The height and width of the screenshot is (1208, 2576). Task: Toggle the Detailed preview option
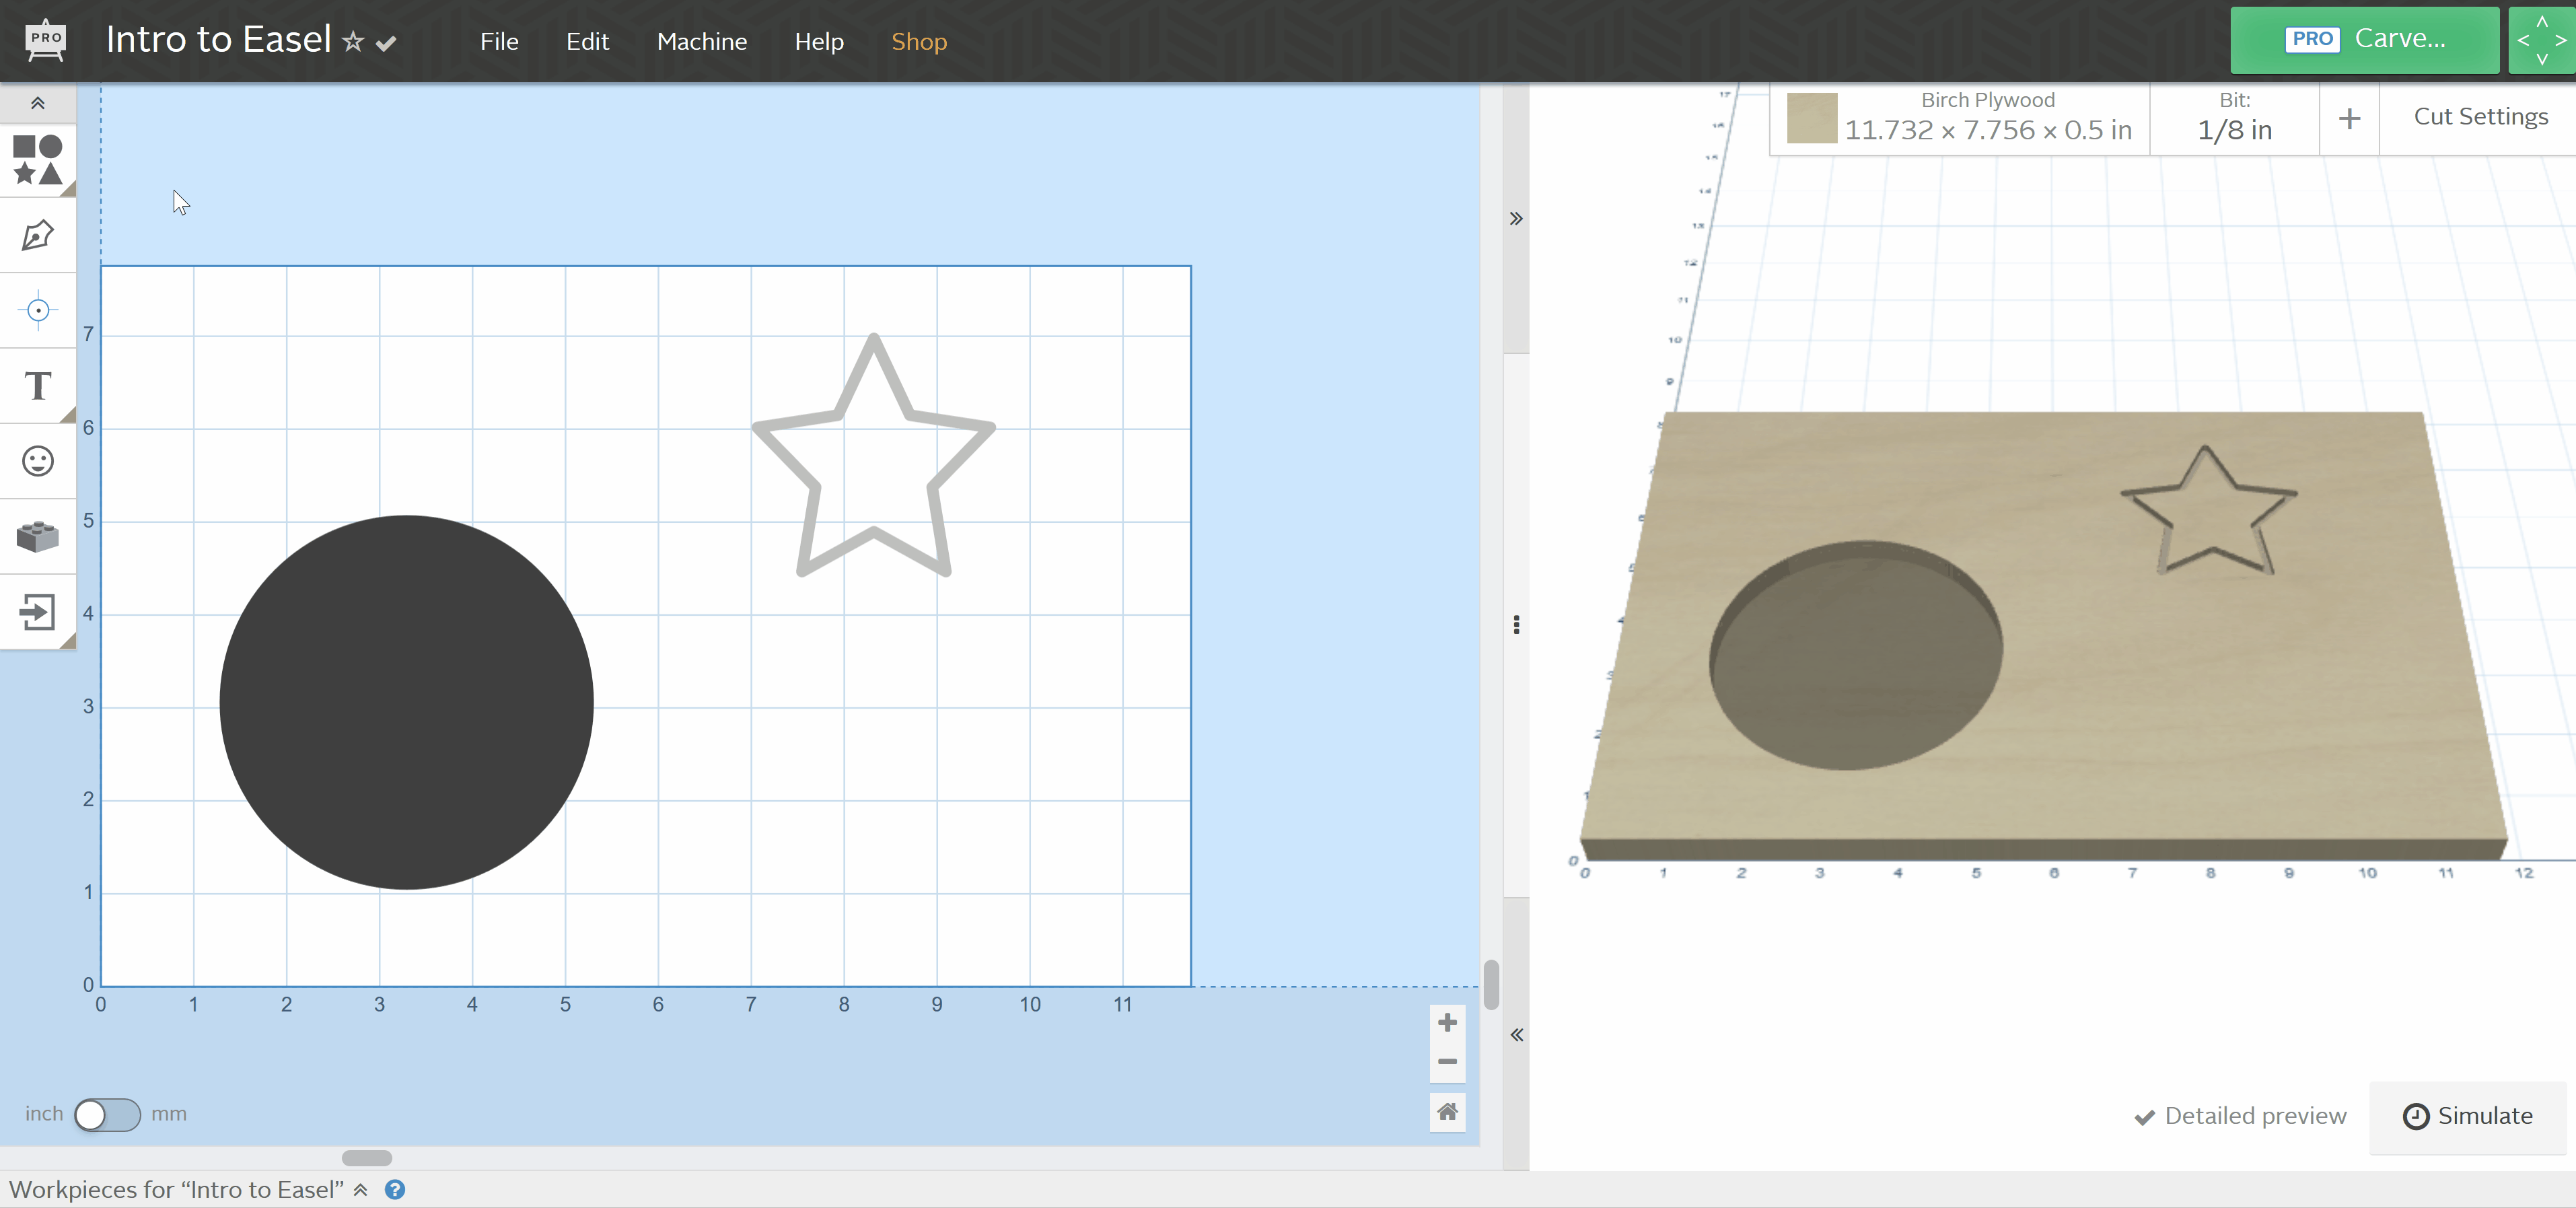(2240, 1116)
